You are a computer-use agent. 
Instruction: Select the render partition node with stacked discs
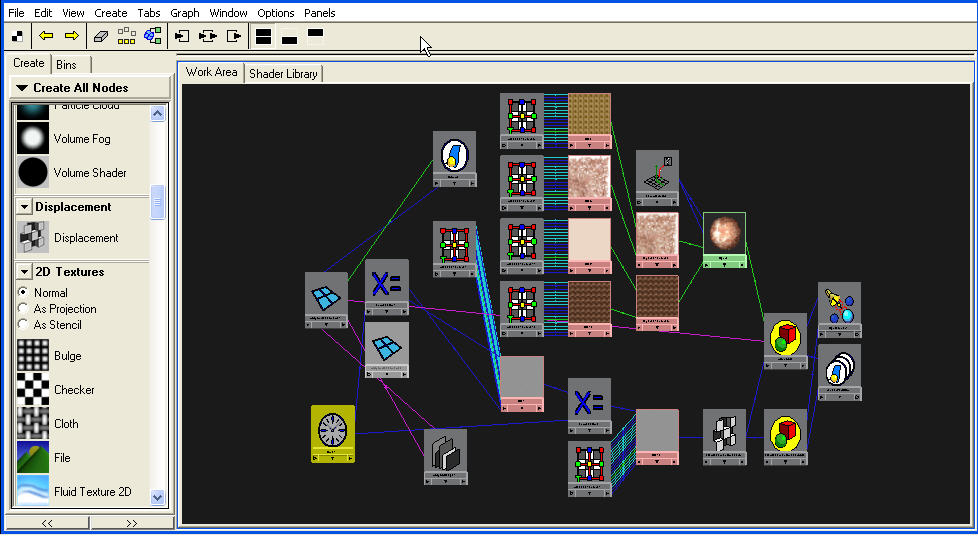(x=840, y=372)
